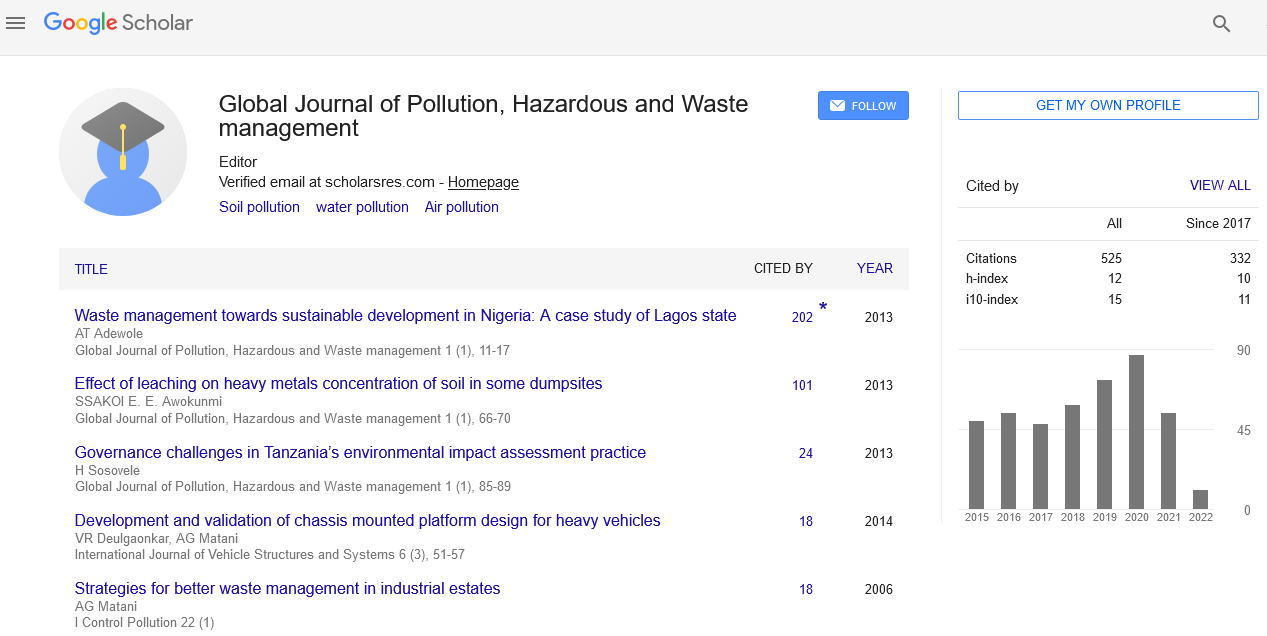View the 101 citations count link
1267x636 pixels.
[x=802, y=385]
